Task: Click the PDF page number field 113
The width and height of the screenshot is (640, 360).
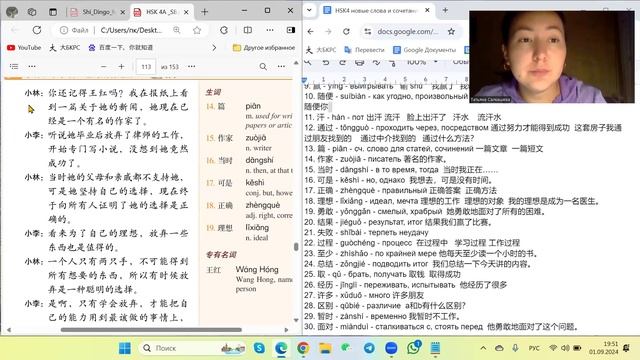Action: coord(146,67)
